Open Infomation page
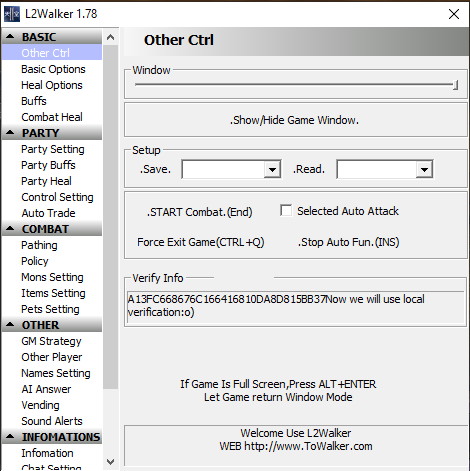This screenshot has height=471, width=470. 47,453
